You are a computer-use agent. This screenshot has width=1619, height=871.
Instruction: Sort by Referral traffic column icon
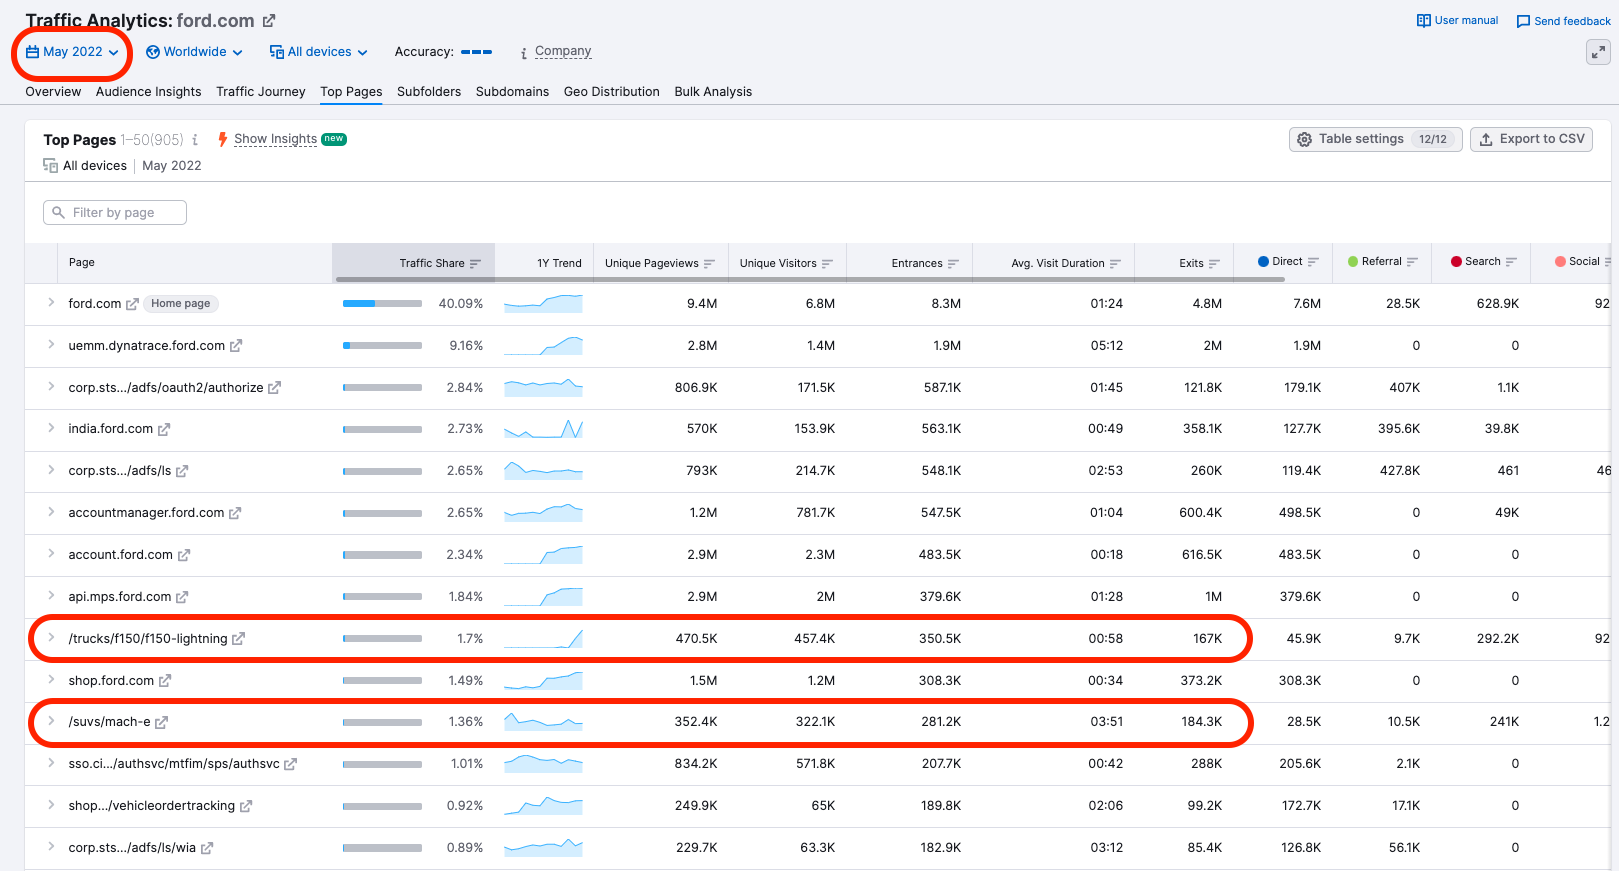1412,262
